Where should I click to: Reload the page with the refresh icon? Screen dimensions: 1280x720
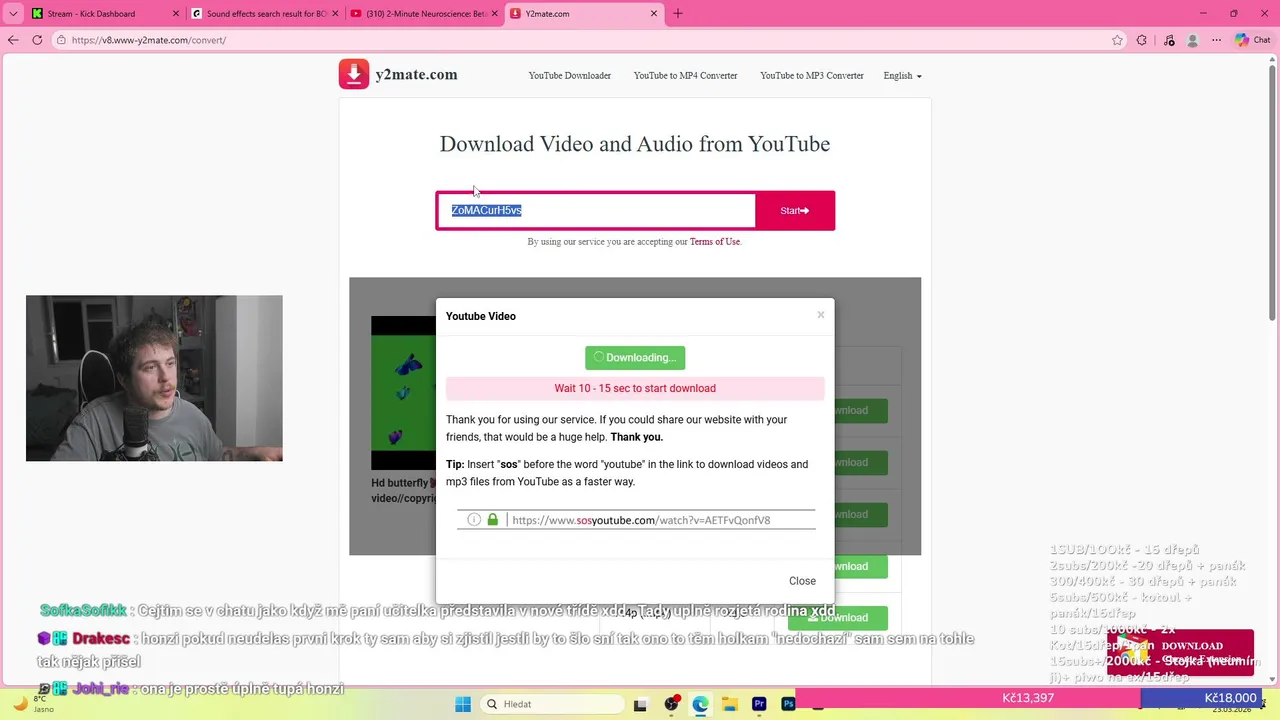tap(37, 40)
